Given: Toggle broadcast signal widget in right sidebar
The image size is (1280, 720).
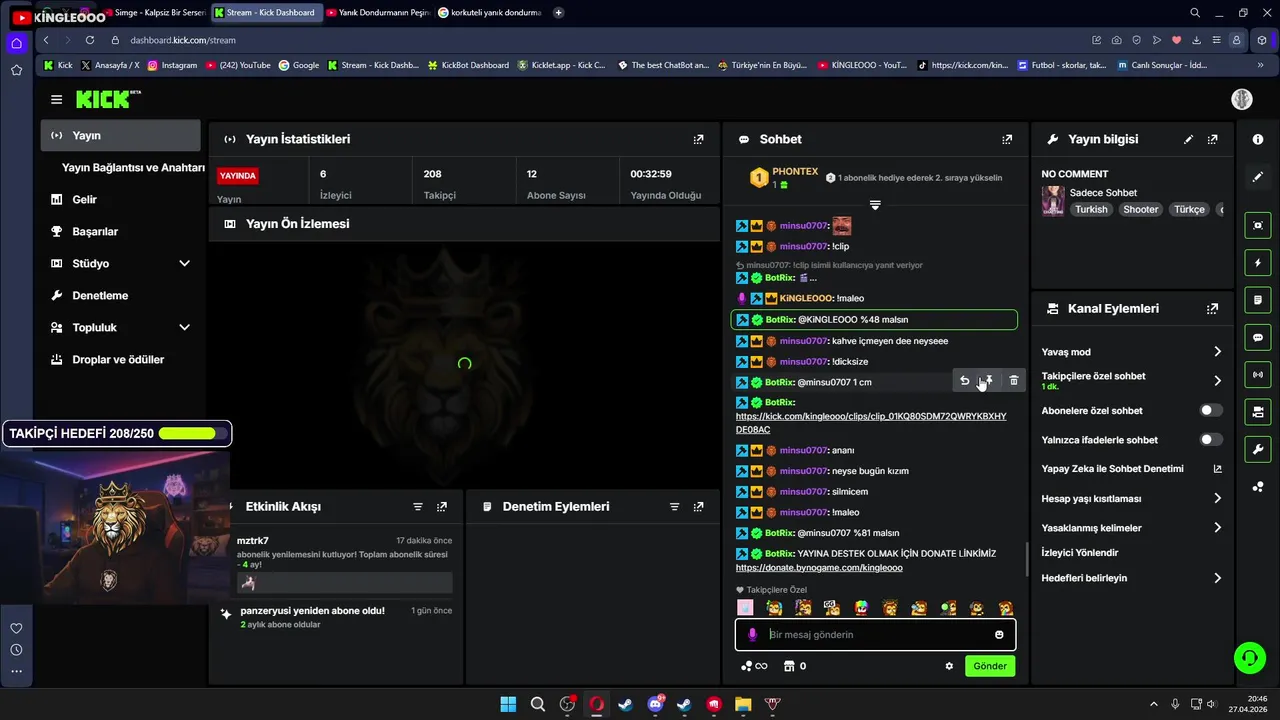Looking at the screenshot, I should tap(1258, 375).
